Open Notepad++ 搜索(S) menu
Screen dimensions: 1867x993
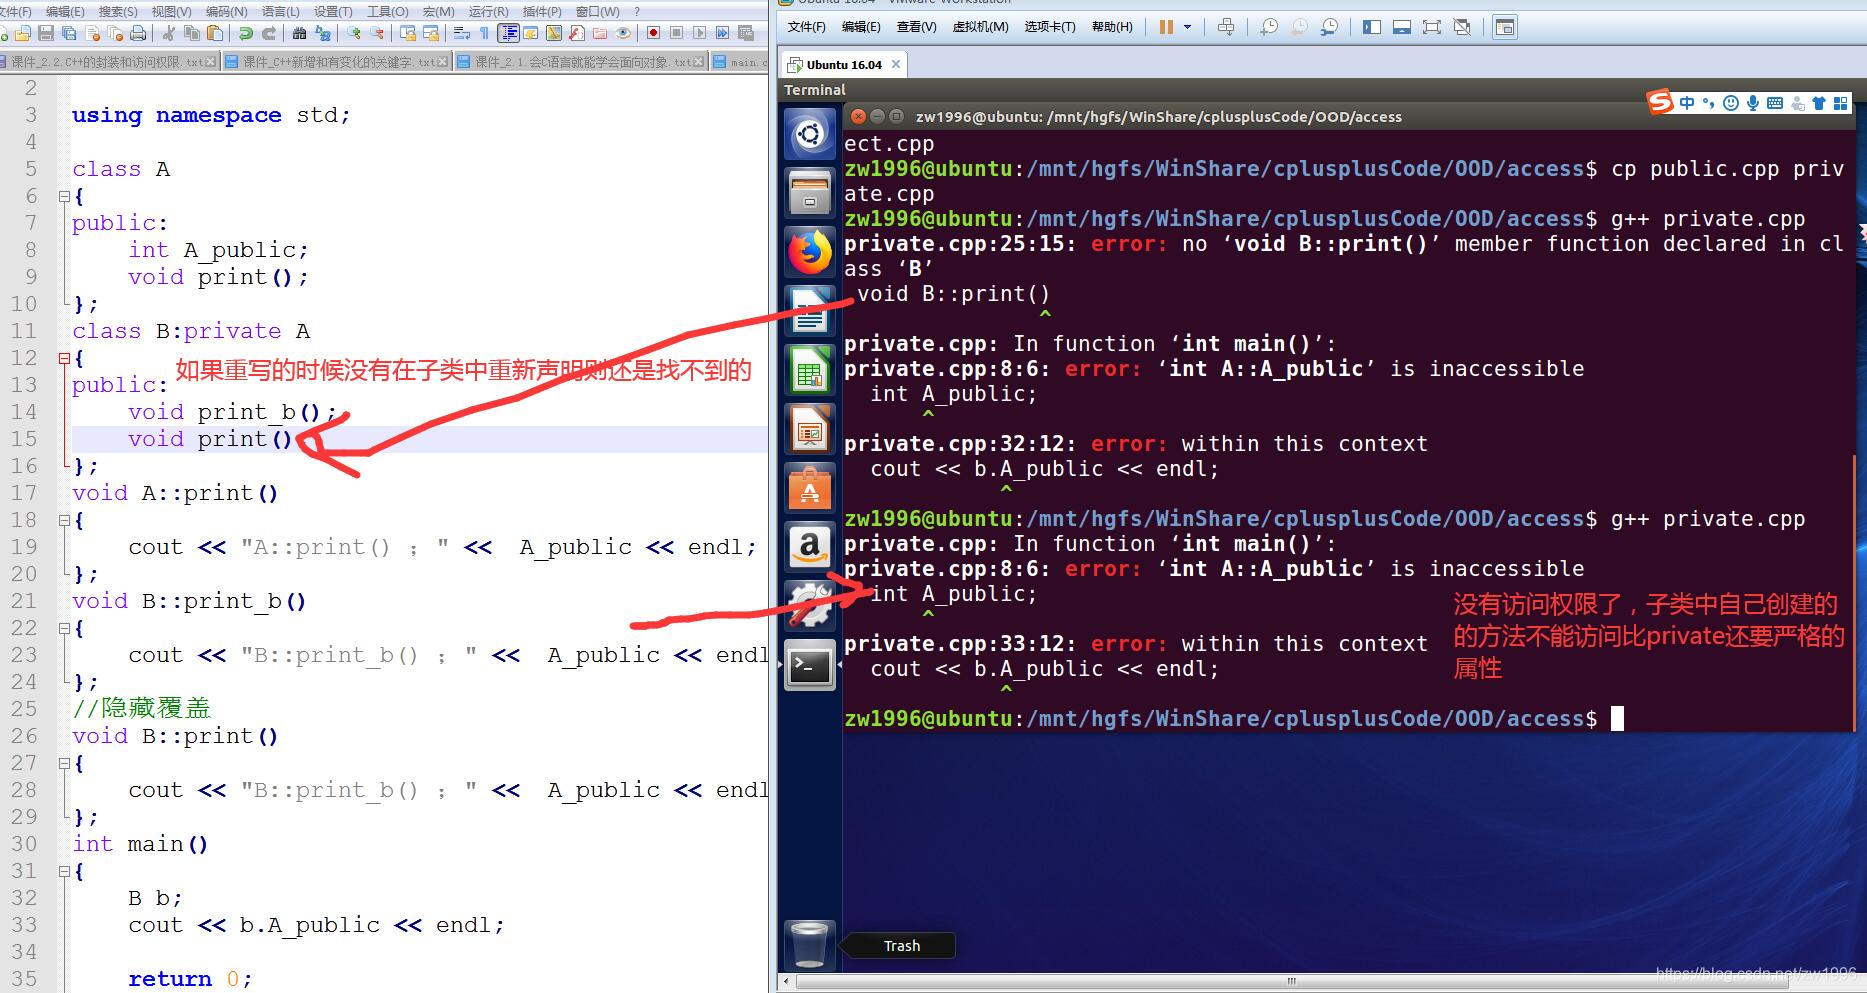tap(118, 11)
